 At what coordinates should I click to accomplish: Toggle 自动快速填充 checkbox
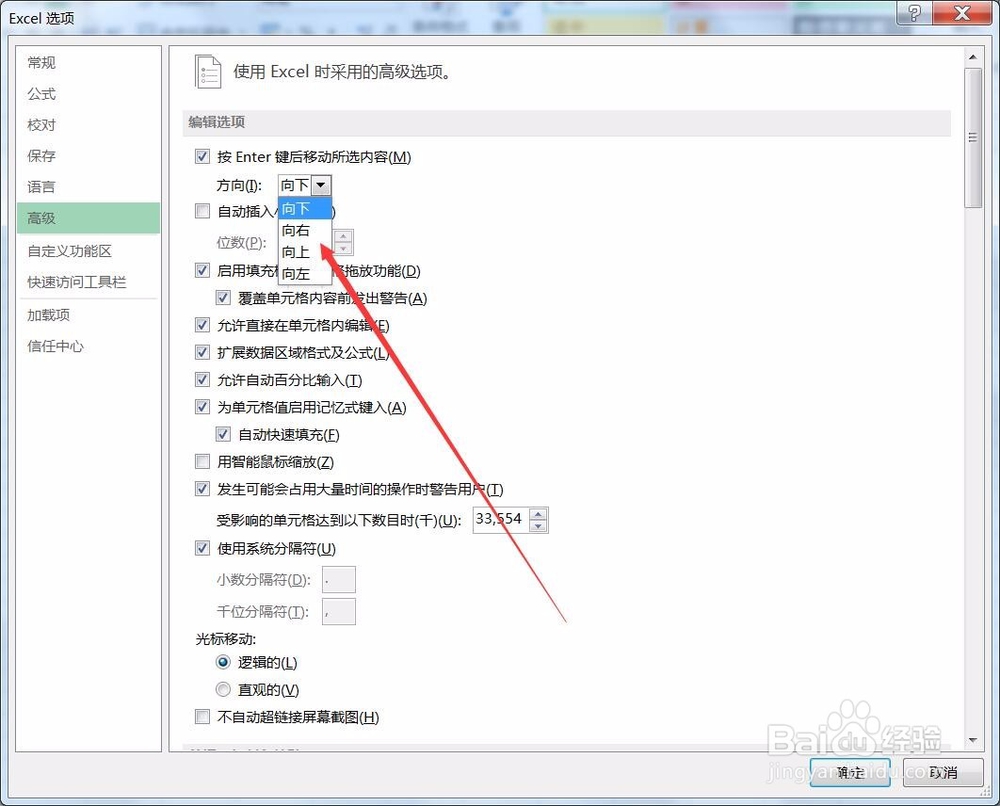(x=223, y=434)
